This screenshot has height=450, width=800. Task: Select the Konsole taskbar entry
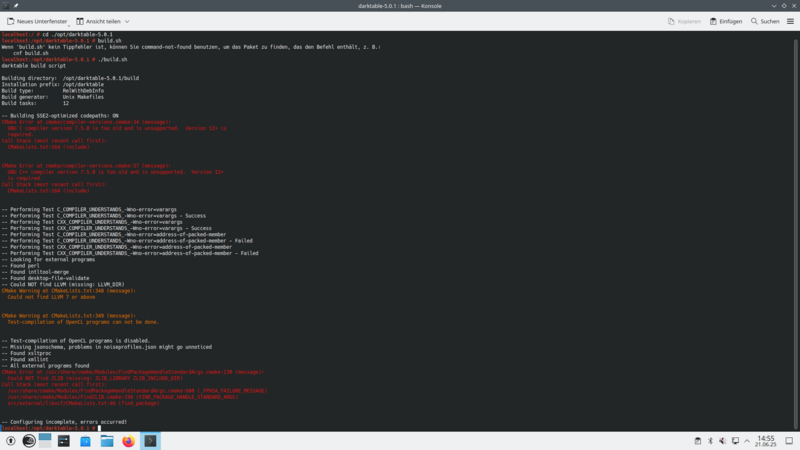coord(150,441)
